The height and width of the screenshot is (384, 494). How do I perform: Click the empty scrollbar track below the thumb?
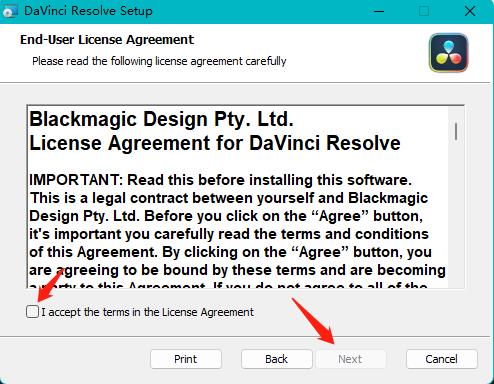click(456, 213)
